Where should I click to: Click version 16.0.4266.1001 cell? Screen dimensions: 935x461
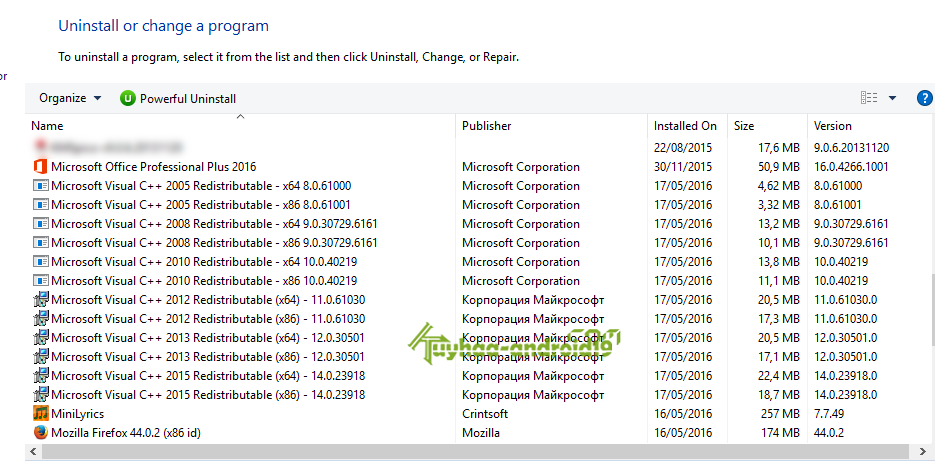(851, 167)
